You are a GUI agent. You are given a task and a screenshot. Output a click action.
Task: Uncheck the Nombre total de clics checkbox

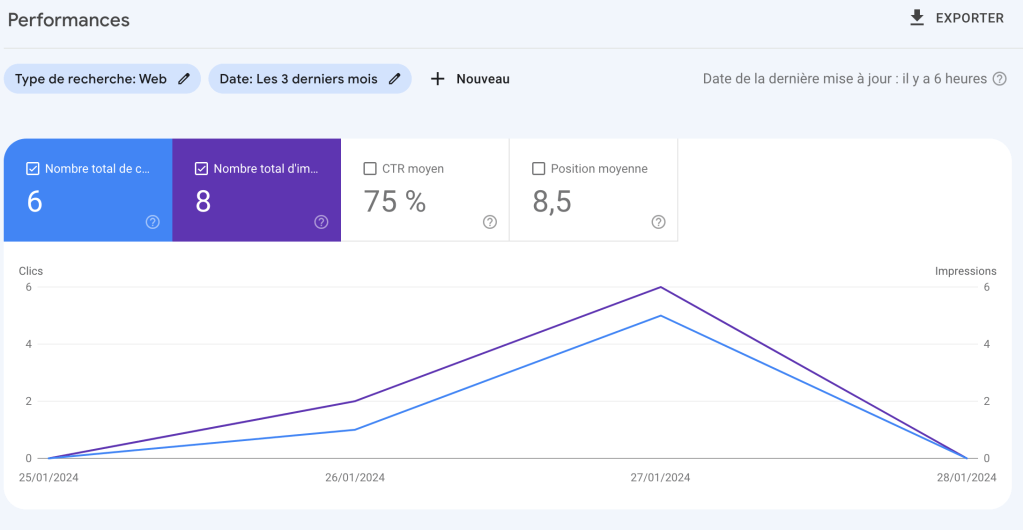pyautogui.click(x=33, y=169)
